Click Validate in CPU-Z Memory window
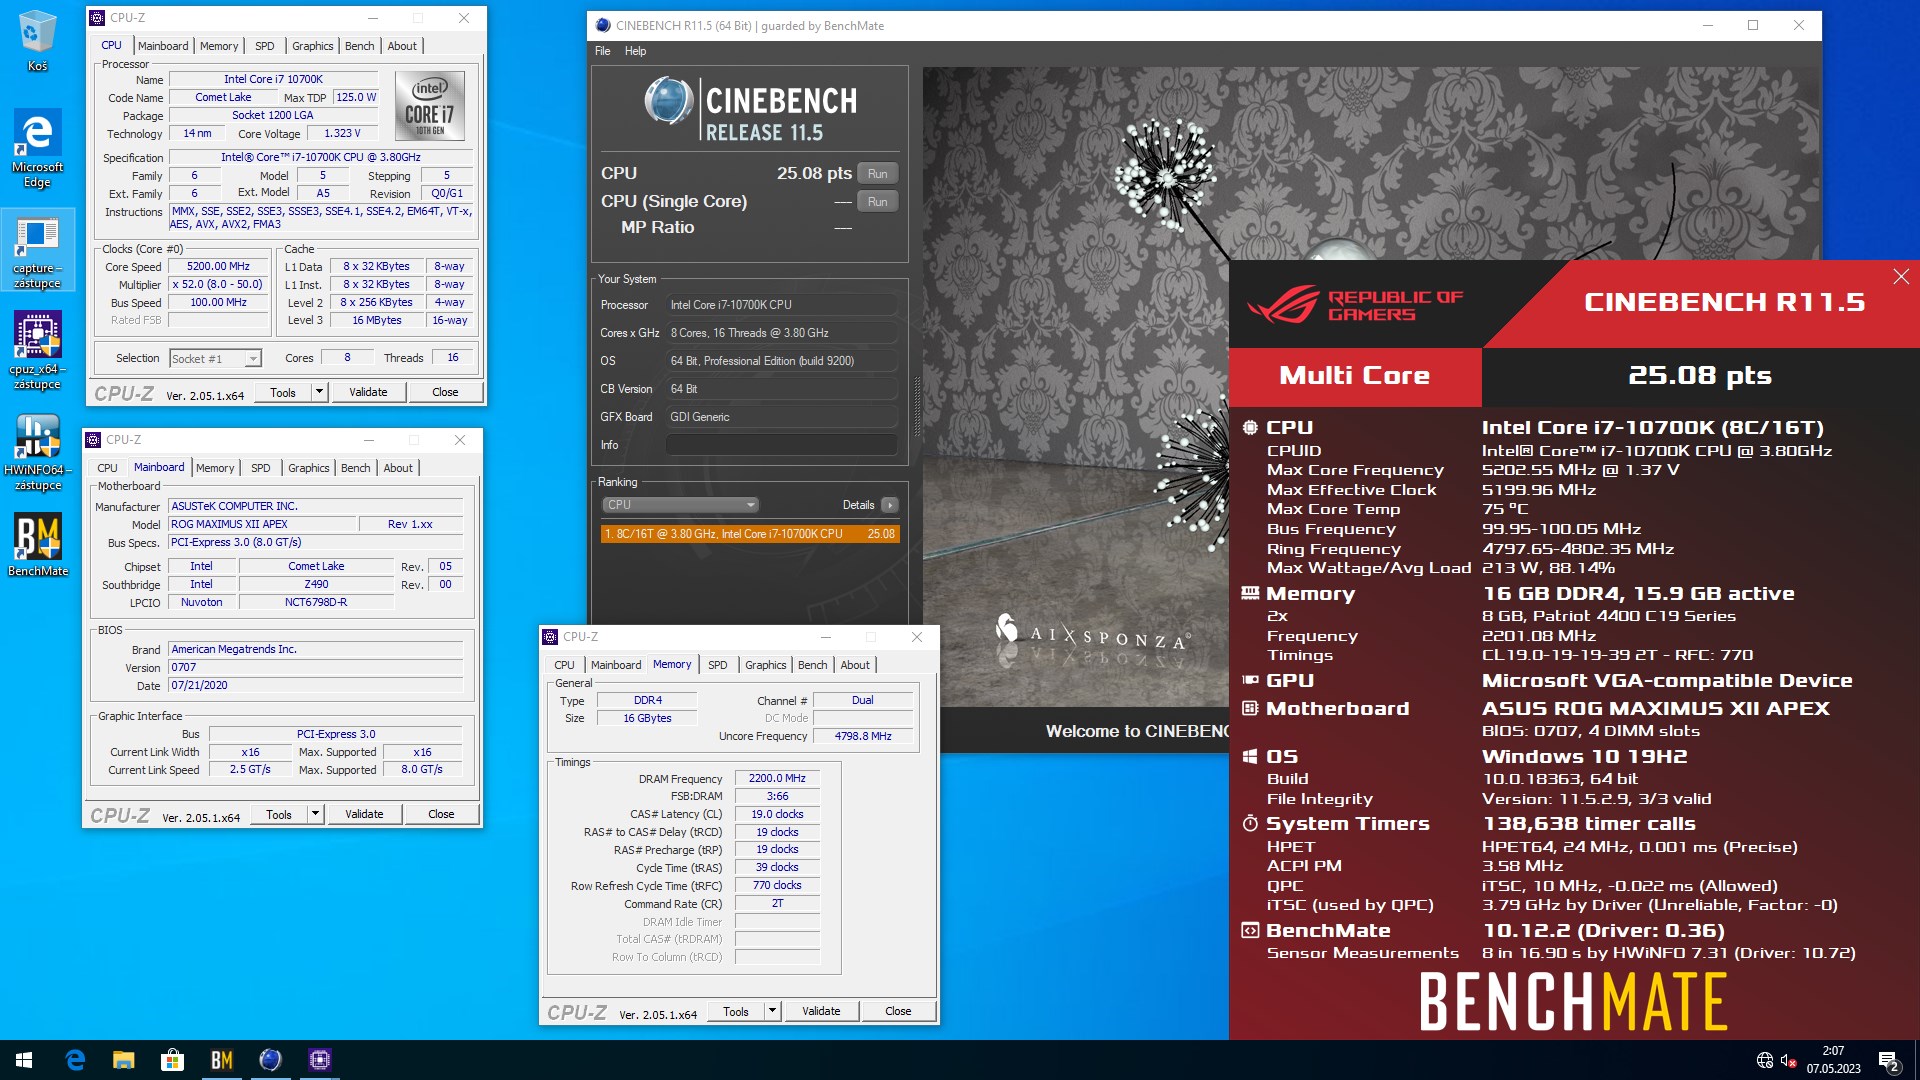This screenshot has width=1920, height=1080. pos(821,1012)
